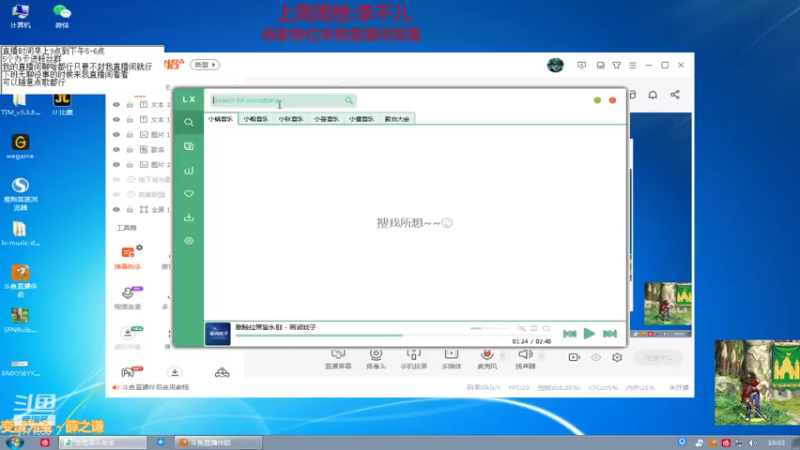
Task: Select the 小秋音乐 source tab
Action: 291,119
